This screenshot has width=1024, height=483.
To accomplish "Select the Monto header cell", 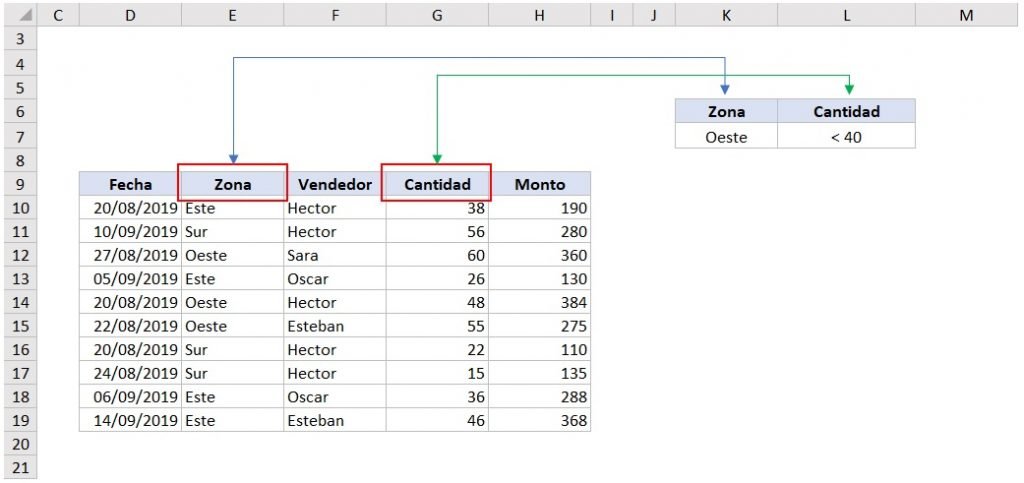I will [x=539, y=184].
